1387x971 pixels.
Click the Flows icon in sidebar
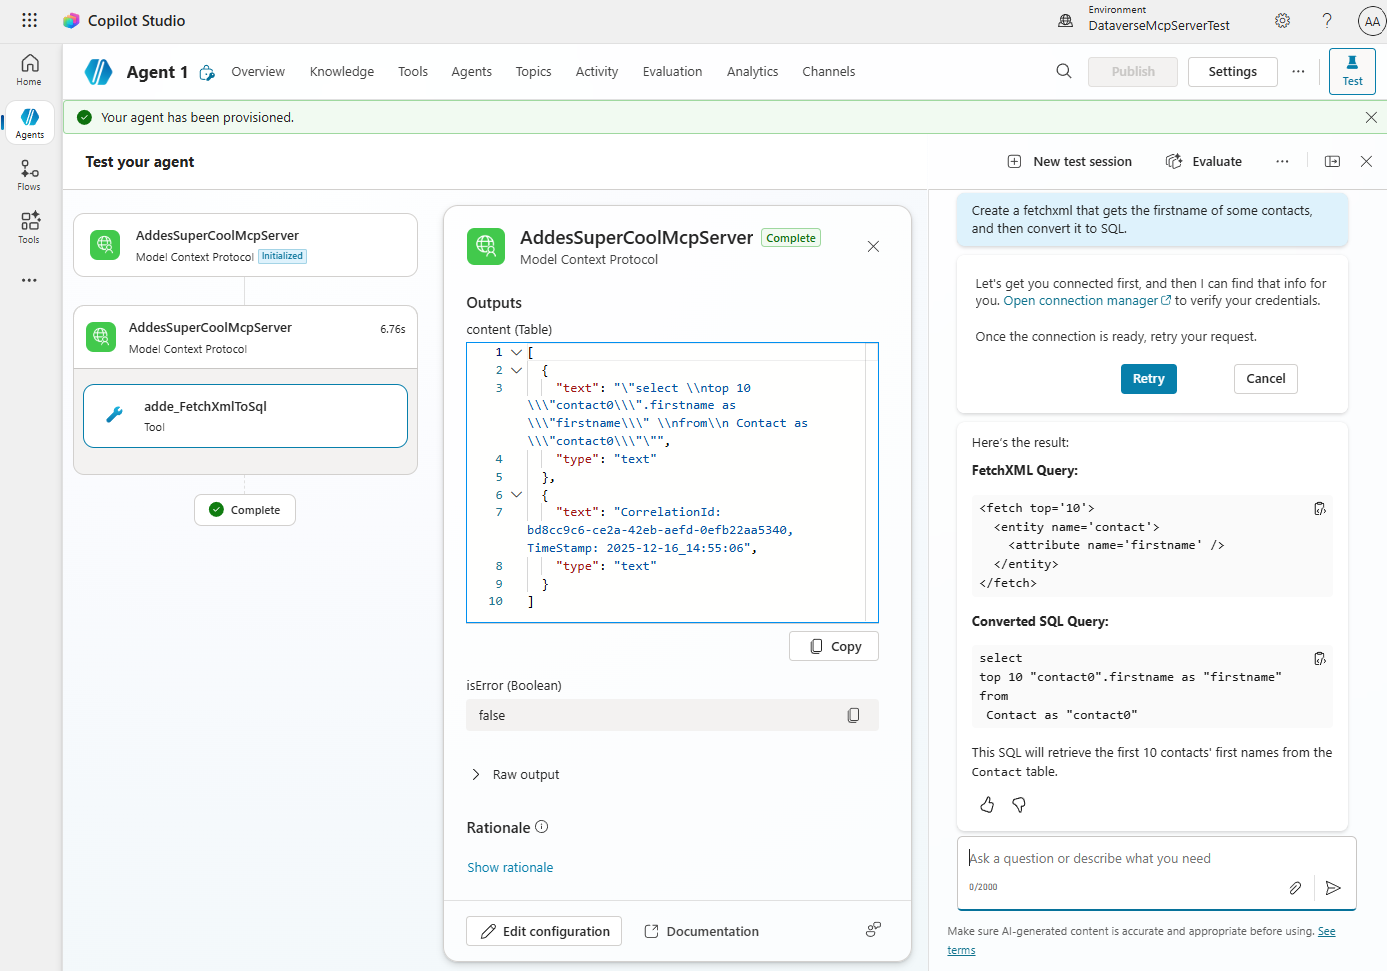click(29, 174)
